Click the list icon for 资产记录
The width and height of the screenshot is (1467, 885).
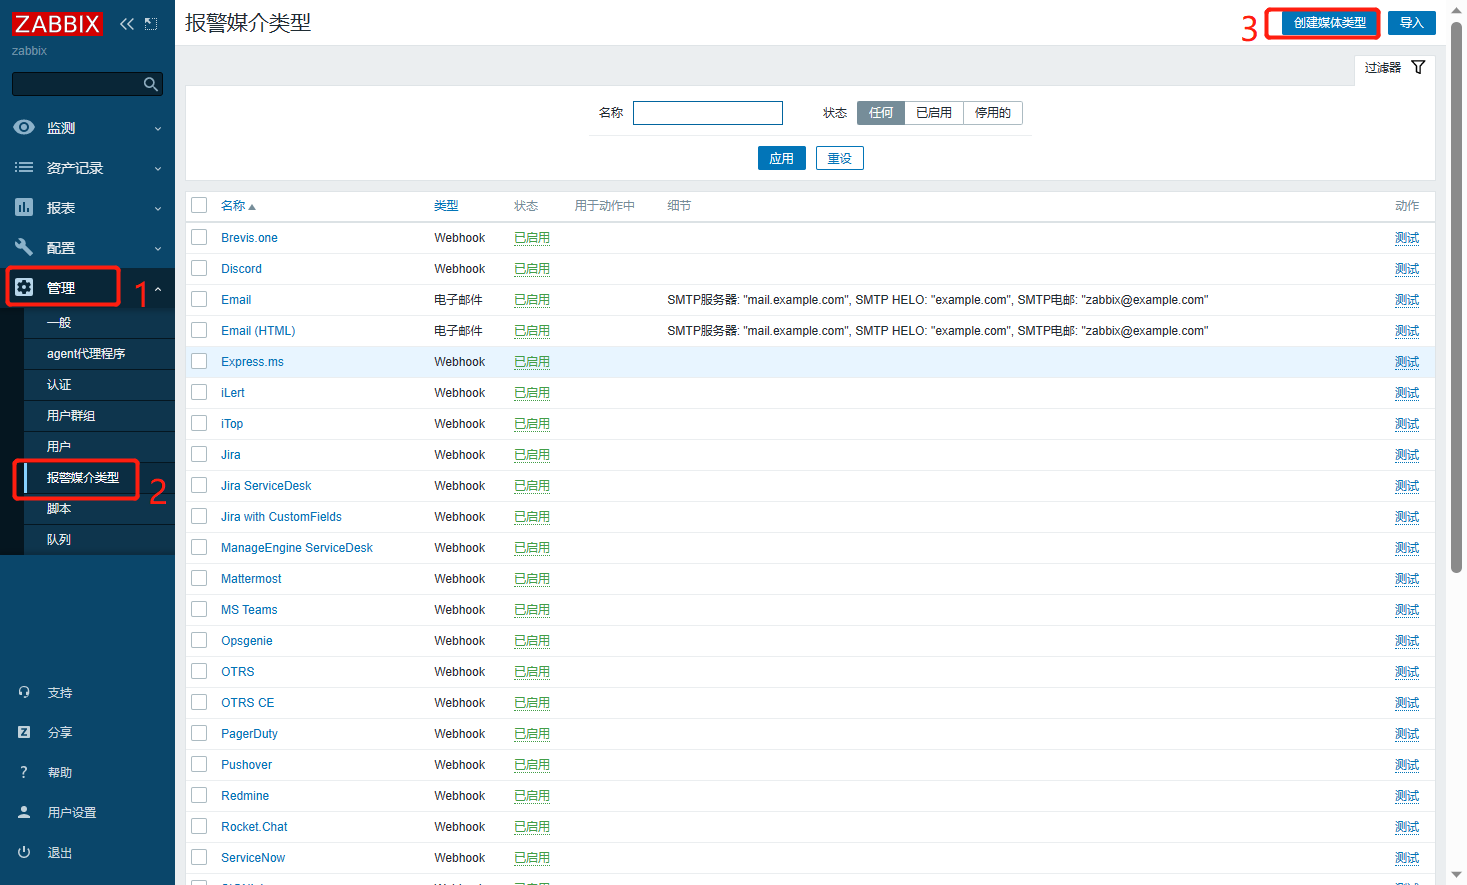click(x=24, y=167)
